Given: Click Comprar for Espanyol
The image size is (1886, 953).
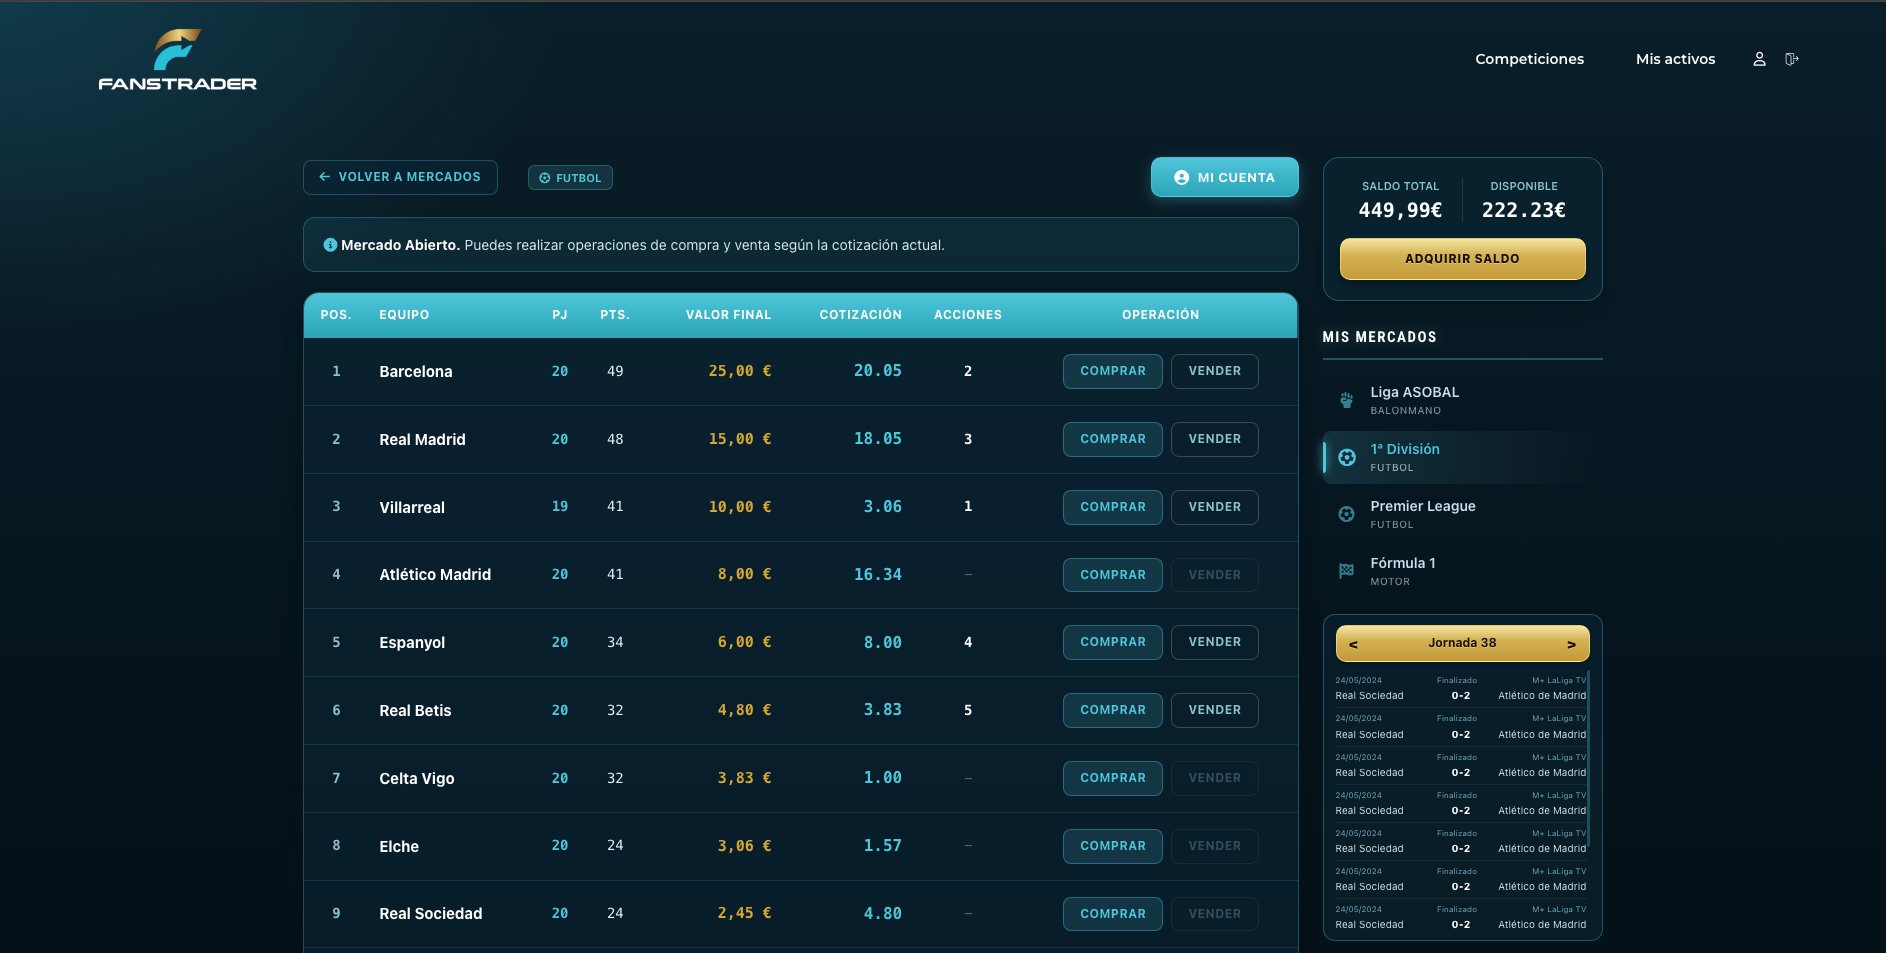Looking at the screenshot, I should [x=1112, y=642].
